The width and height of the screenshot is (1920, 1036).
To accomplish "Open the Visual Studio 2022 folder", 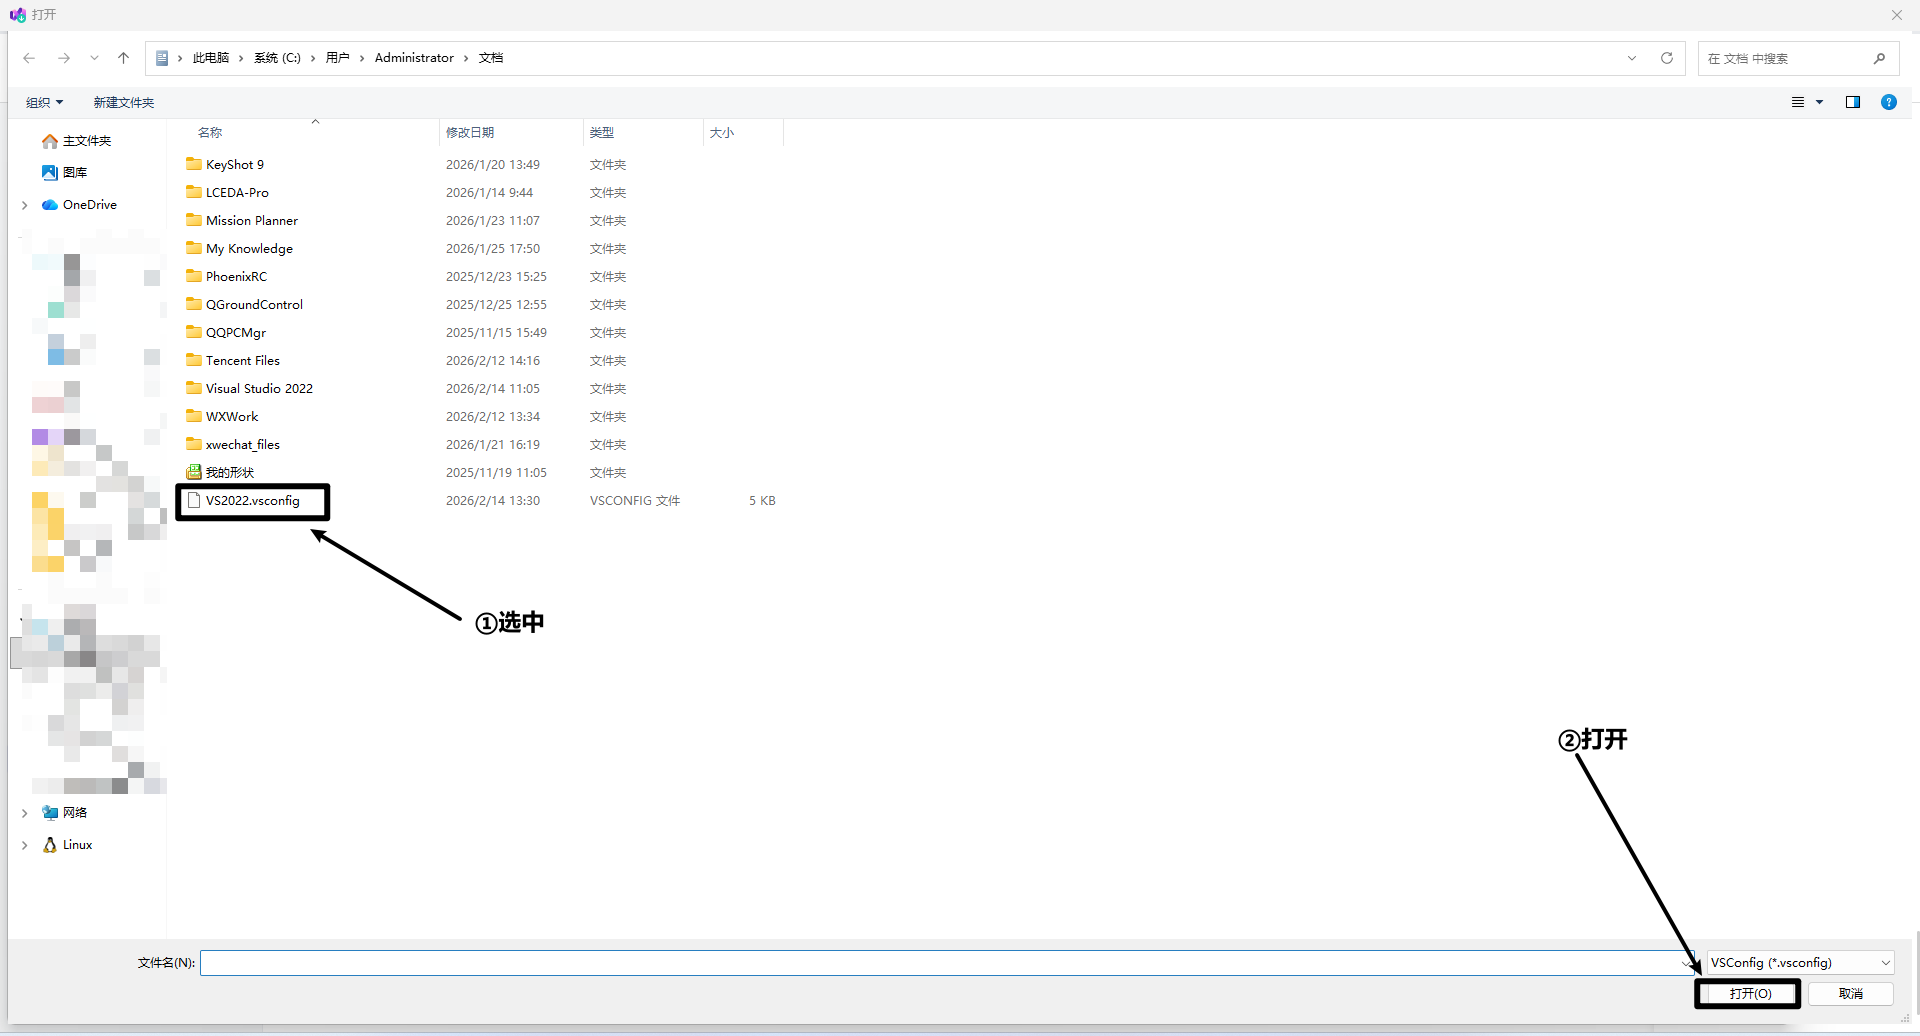I will pyautogui.click(x=259, y=389).
